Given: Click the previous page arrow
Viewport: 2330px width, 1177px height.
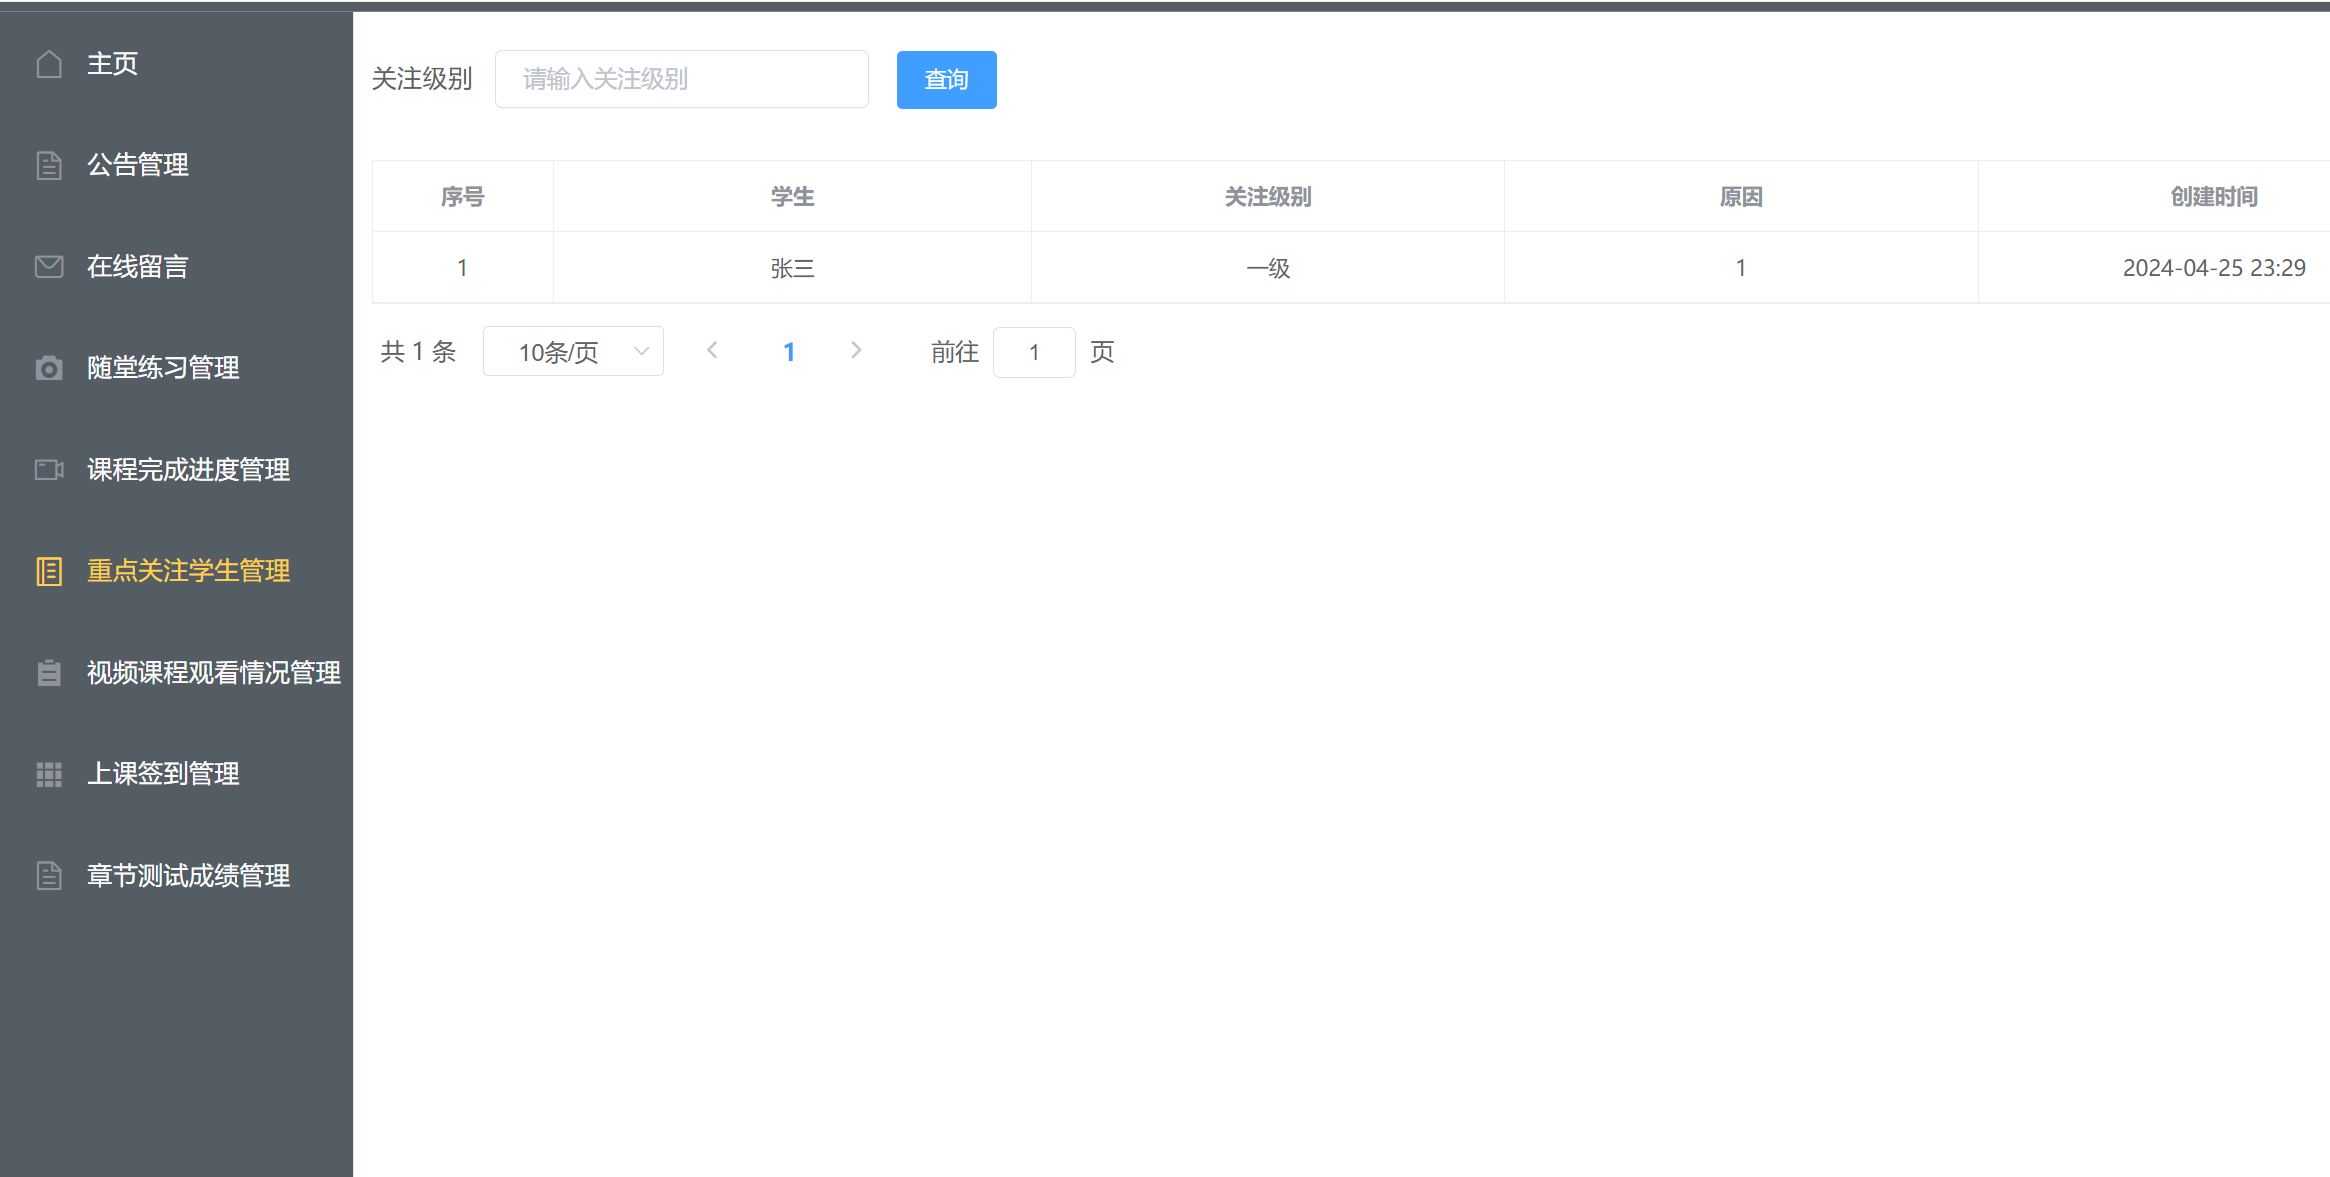Looking at the screenshot, I should click(x=712, y=350).
